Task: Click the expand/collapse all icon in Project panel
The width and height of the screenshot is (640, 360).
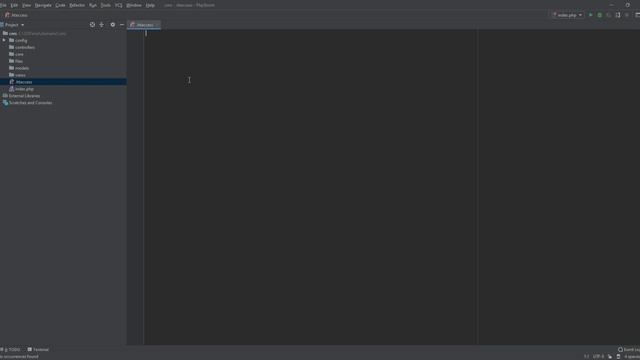Action: (x=102, y=25)
